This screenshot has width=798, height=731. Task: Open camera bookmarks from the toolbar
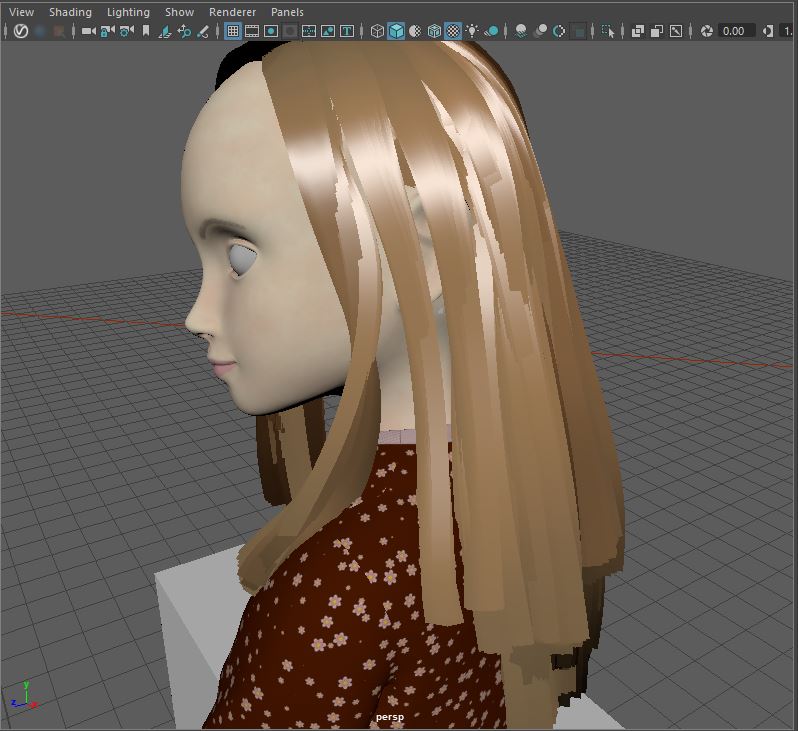146,31
